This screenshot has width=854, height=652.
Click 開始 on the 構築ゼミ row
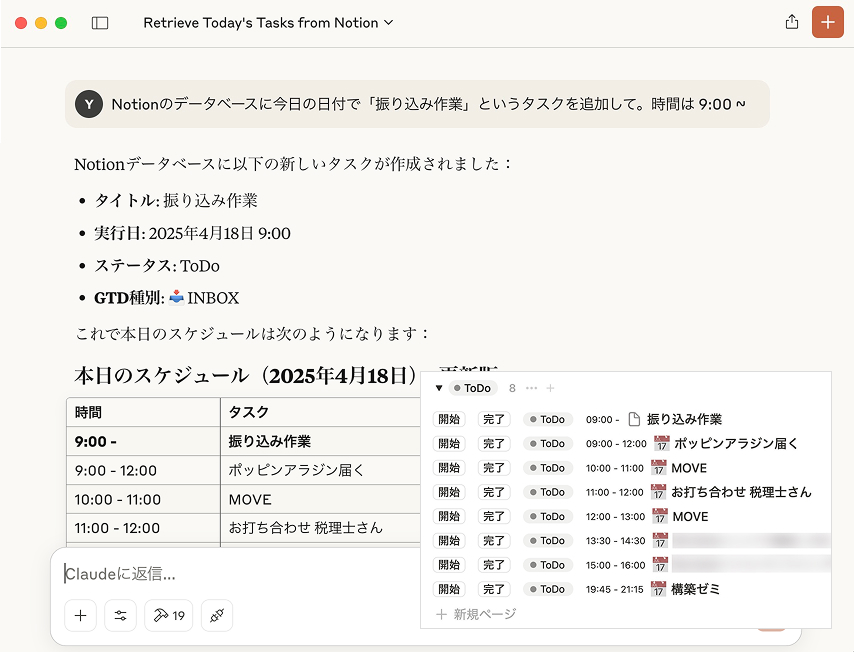click(x=449, y=589)
